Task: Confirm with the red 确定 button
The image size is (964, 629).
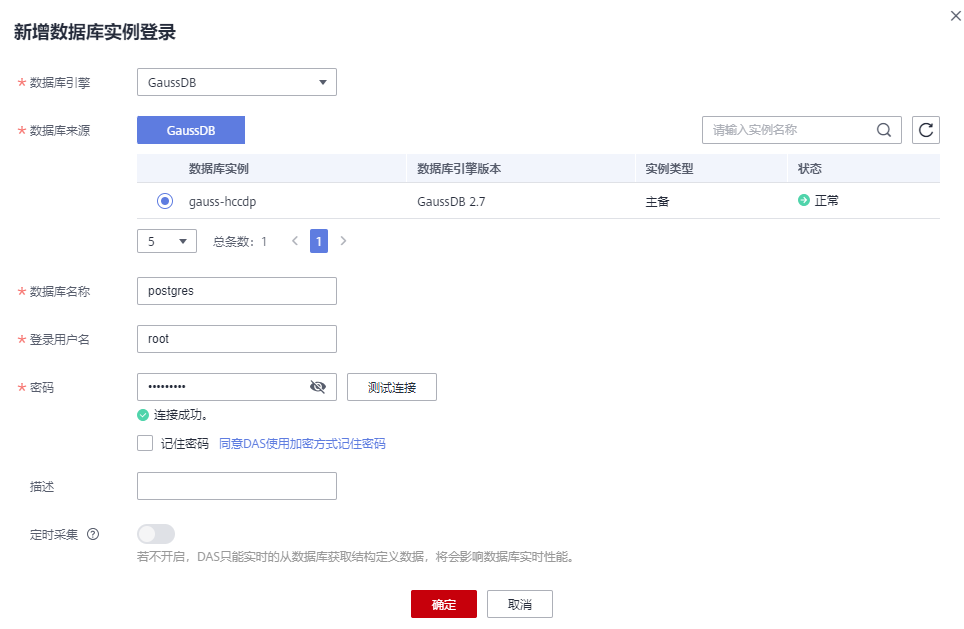Action: click(444, 604)
